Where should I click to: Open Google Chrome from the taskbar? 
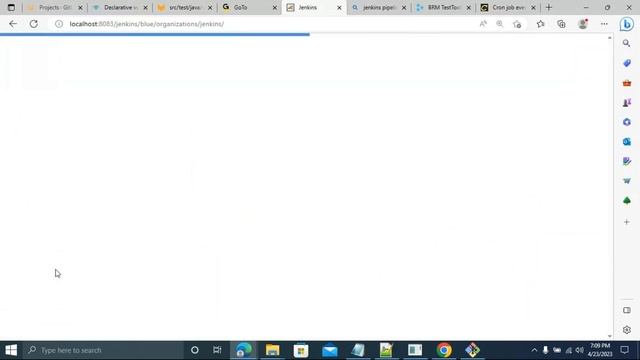pos(444,350)
